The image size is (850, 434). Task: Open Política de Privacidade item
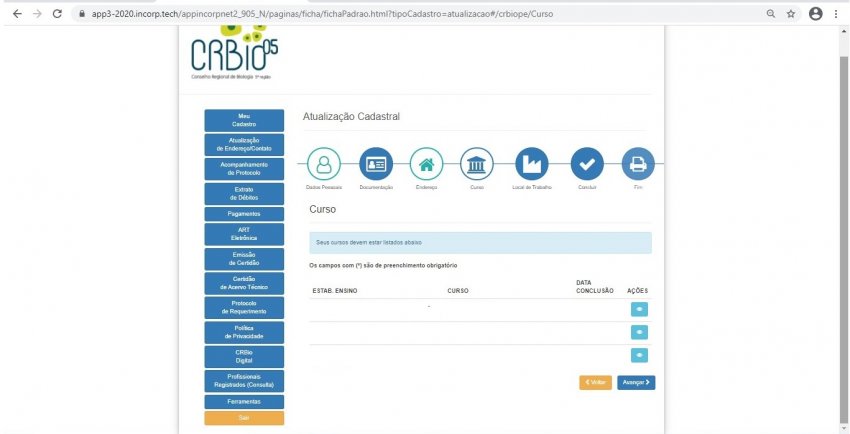pos(244,332)
